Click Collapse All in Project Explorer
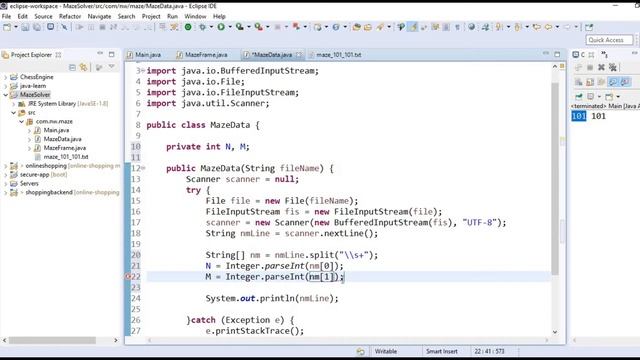The height and width of the screenshot is (360, 640). click(x=72, y=67)
